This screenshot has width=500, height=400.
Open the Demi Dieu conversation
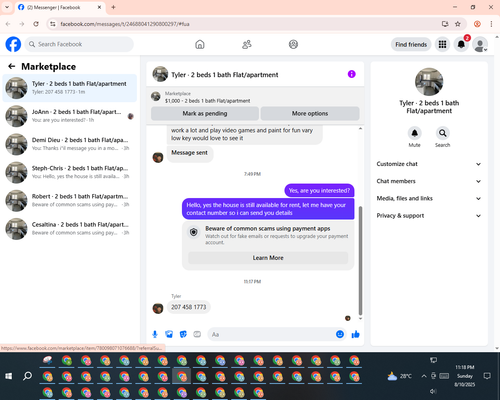[x=70, y=144]
